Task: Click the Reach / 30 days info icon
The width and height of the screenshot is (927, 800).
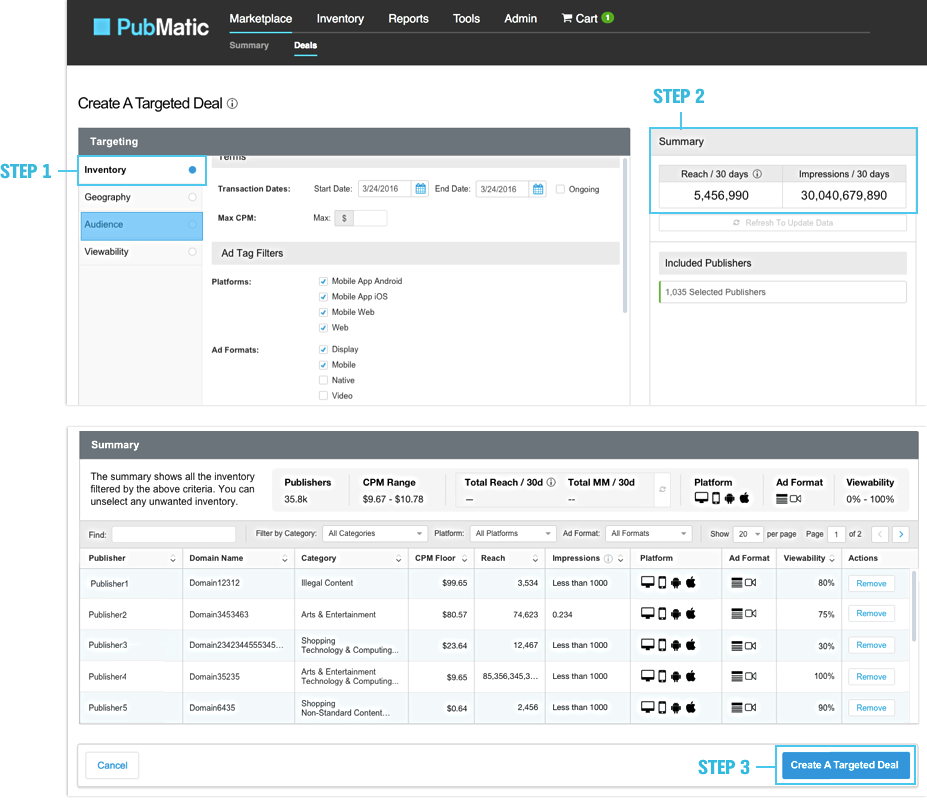Action: [757, 174]
